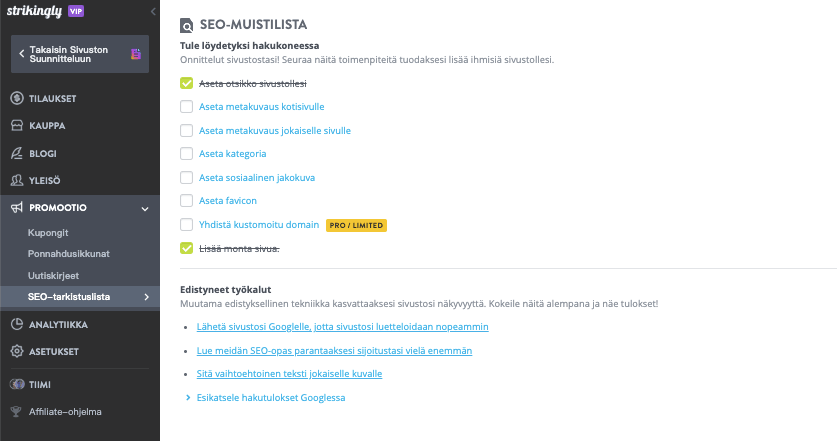Click the PRO / LIMITED badge
The width and height of the screenshot is (837, 441).
pos(356,225)
